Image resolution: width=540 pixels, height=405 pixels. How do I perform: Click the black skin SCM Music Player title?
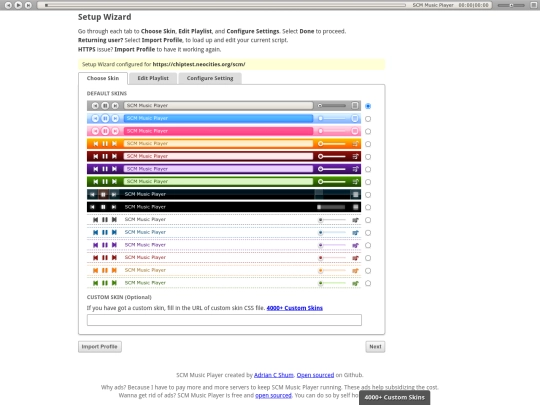(x=145, y=207)
